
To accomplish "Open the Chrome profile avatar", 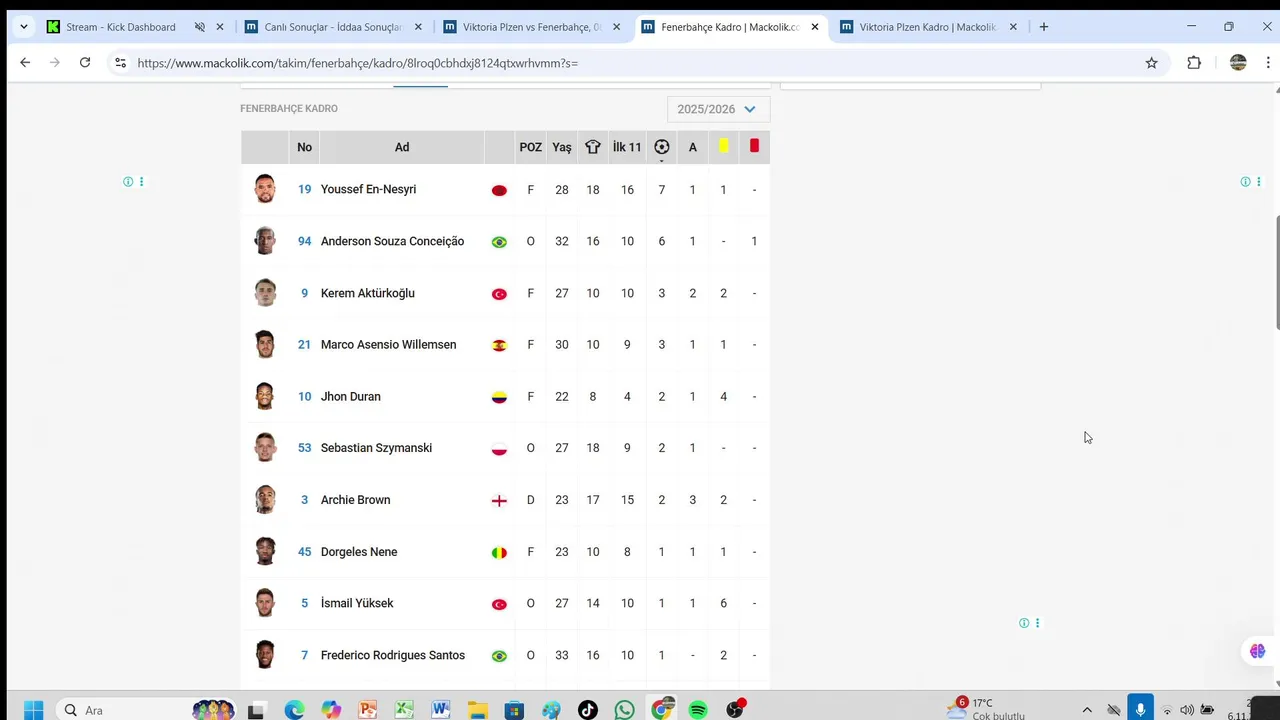I will (x=1238, y=62).
